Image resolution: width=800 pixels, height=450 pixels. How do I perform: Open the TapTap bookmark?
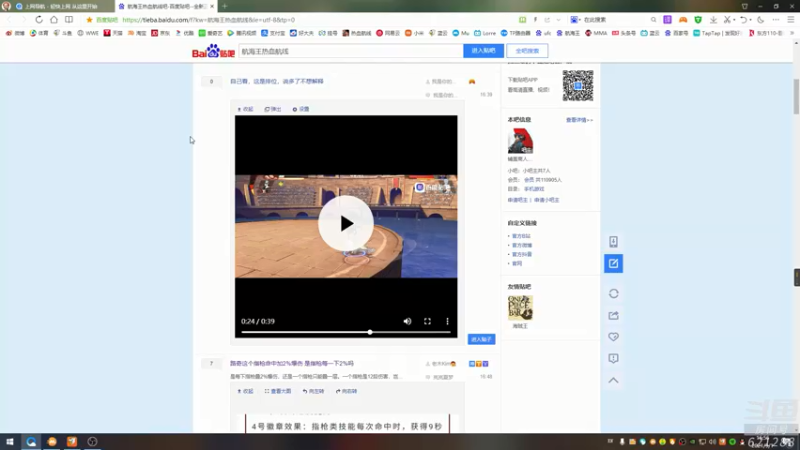tap(717, 33)
